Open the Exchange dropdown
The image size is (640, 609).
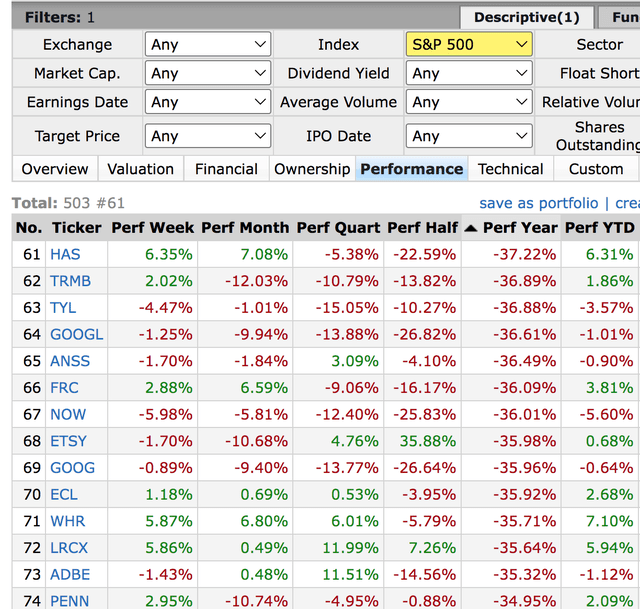[208, 44]
